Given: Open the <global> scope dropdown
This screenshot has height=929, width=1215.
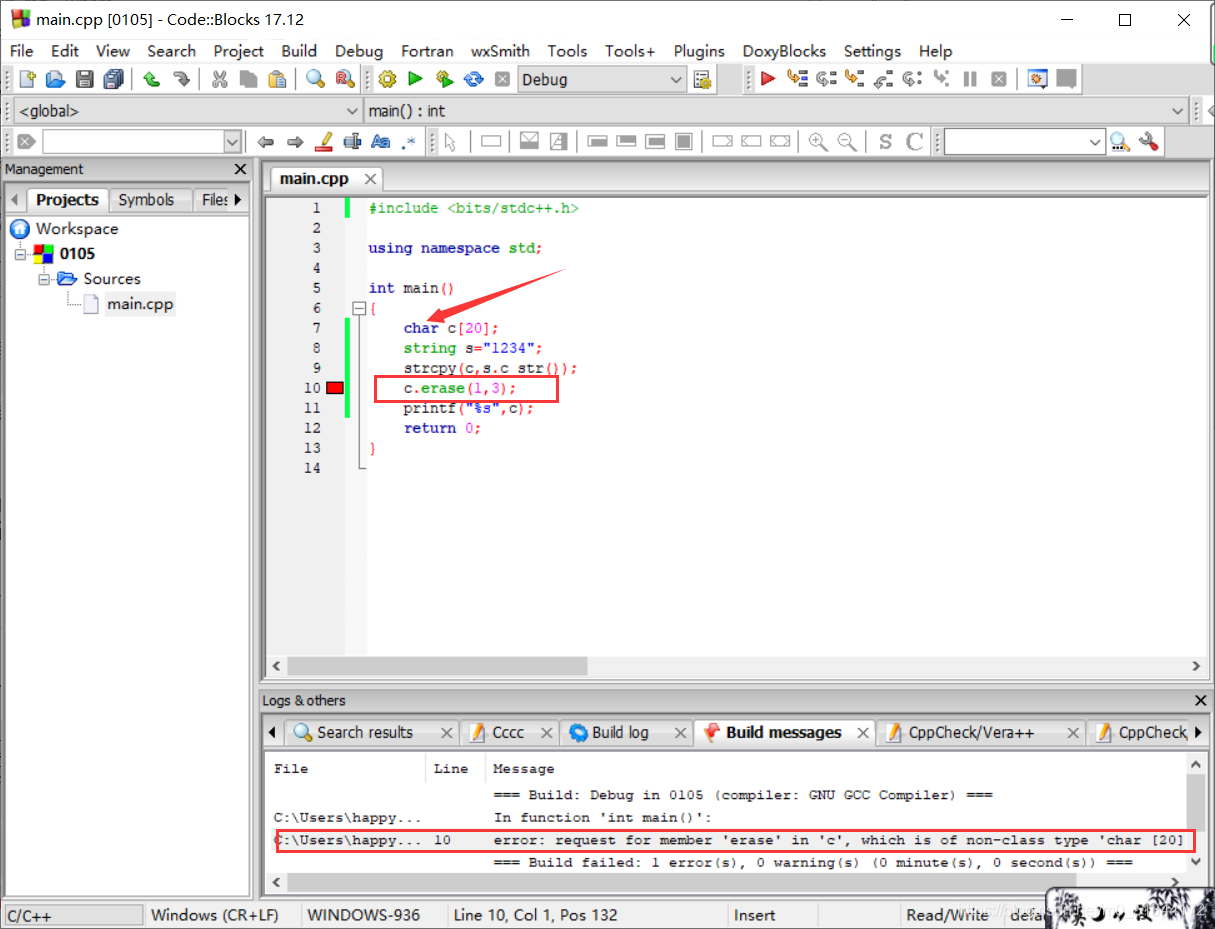Looking at the screenshot, I should [352, 111].
